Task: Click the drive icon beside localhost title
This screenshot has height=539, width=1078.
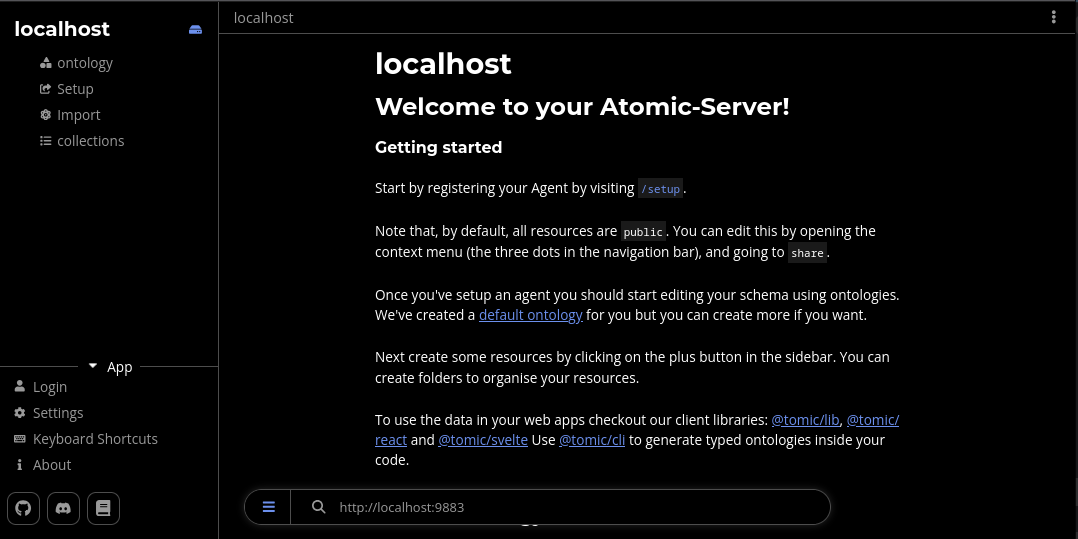Action: [196, 30]
